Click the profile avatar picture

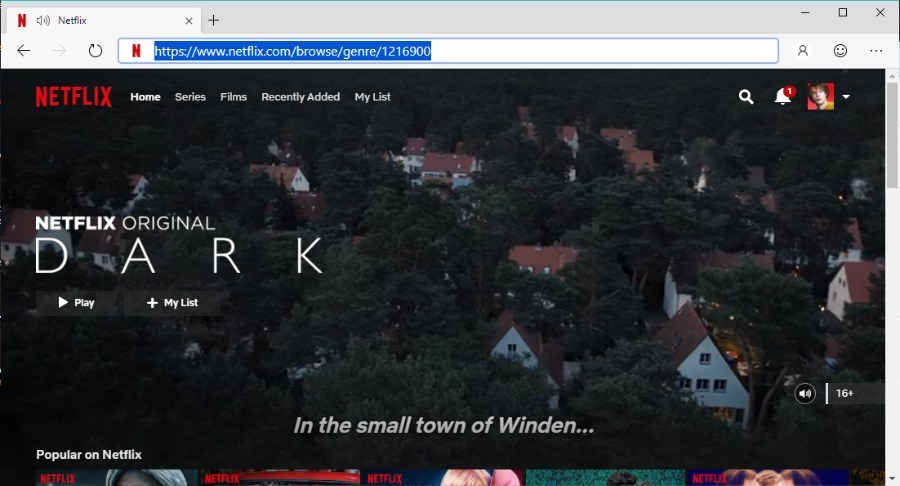[820, 97]
